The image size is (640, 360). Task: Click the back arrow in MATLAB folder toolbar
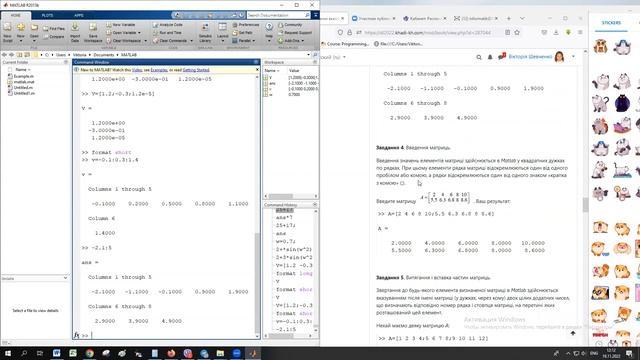point(4,55)
